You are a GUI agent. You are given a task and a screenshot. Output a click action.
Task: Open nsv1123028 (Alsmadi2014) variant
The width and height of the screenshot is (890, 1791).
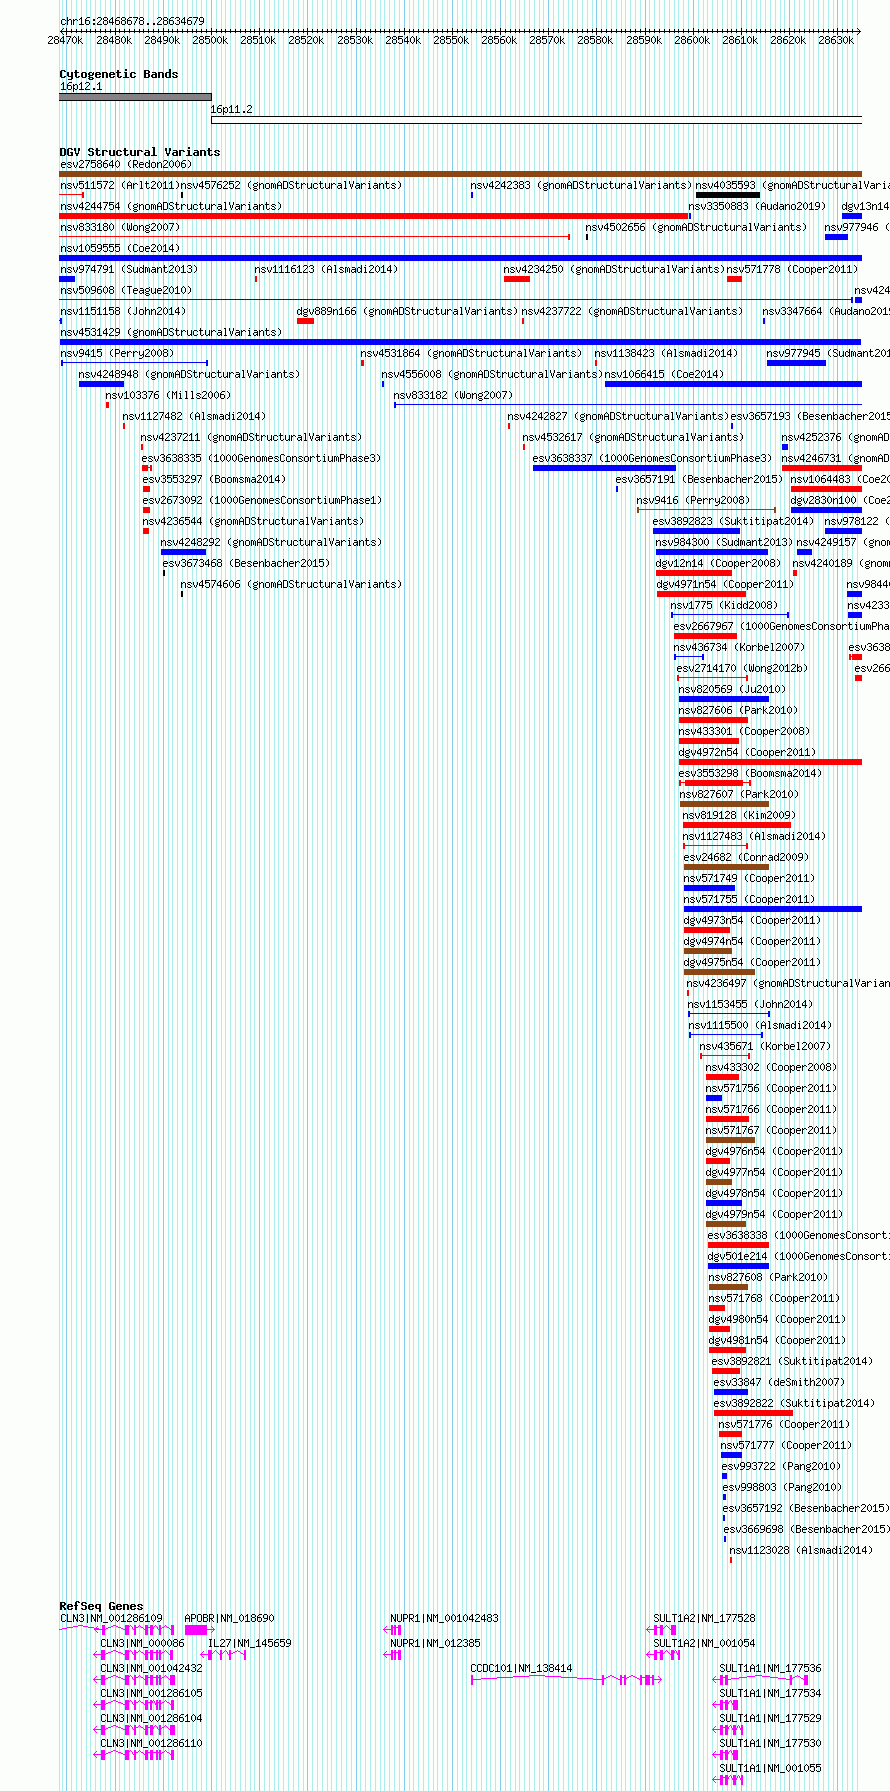point(801,1550)
